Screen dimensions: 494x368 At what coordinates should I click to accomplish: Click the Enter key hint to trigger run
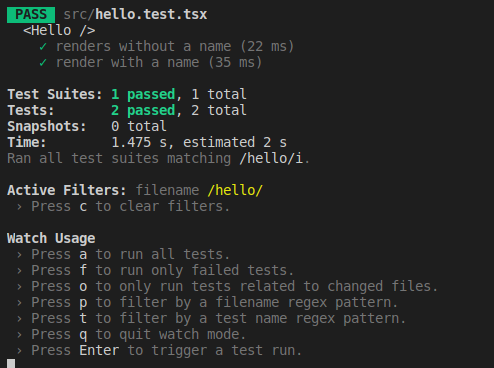point(99,351)
